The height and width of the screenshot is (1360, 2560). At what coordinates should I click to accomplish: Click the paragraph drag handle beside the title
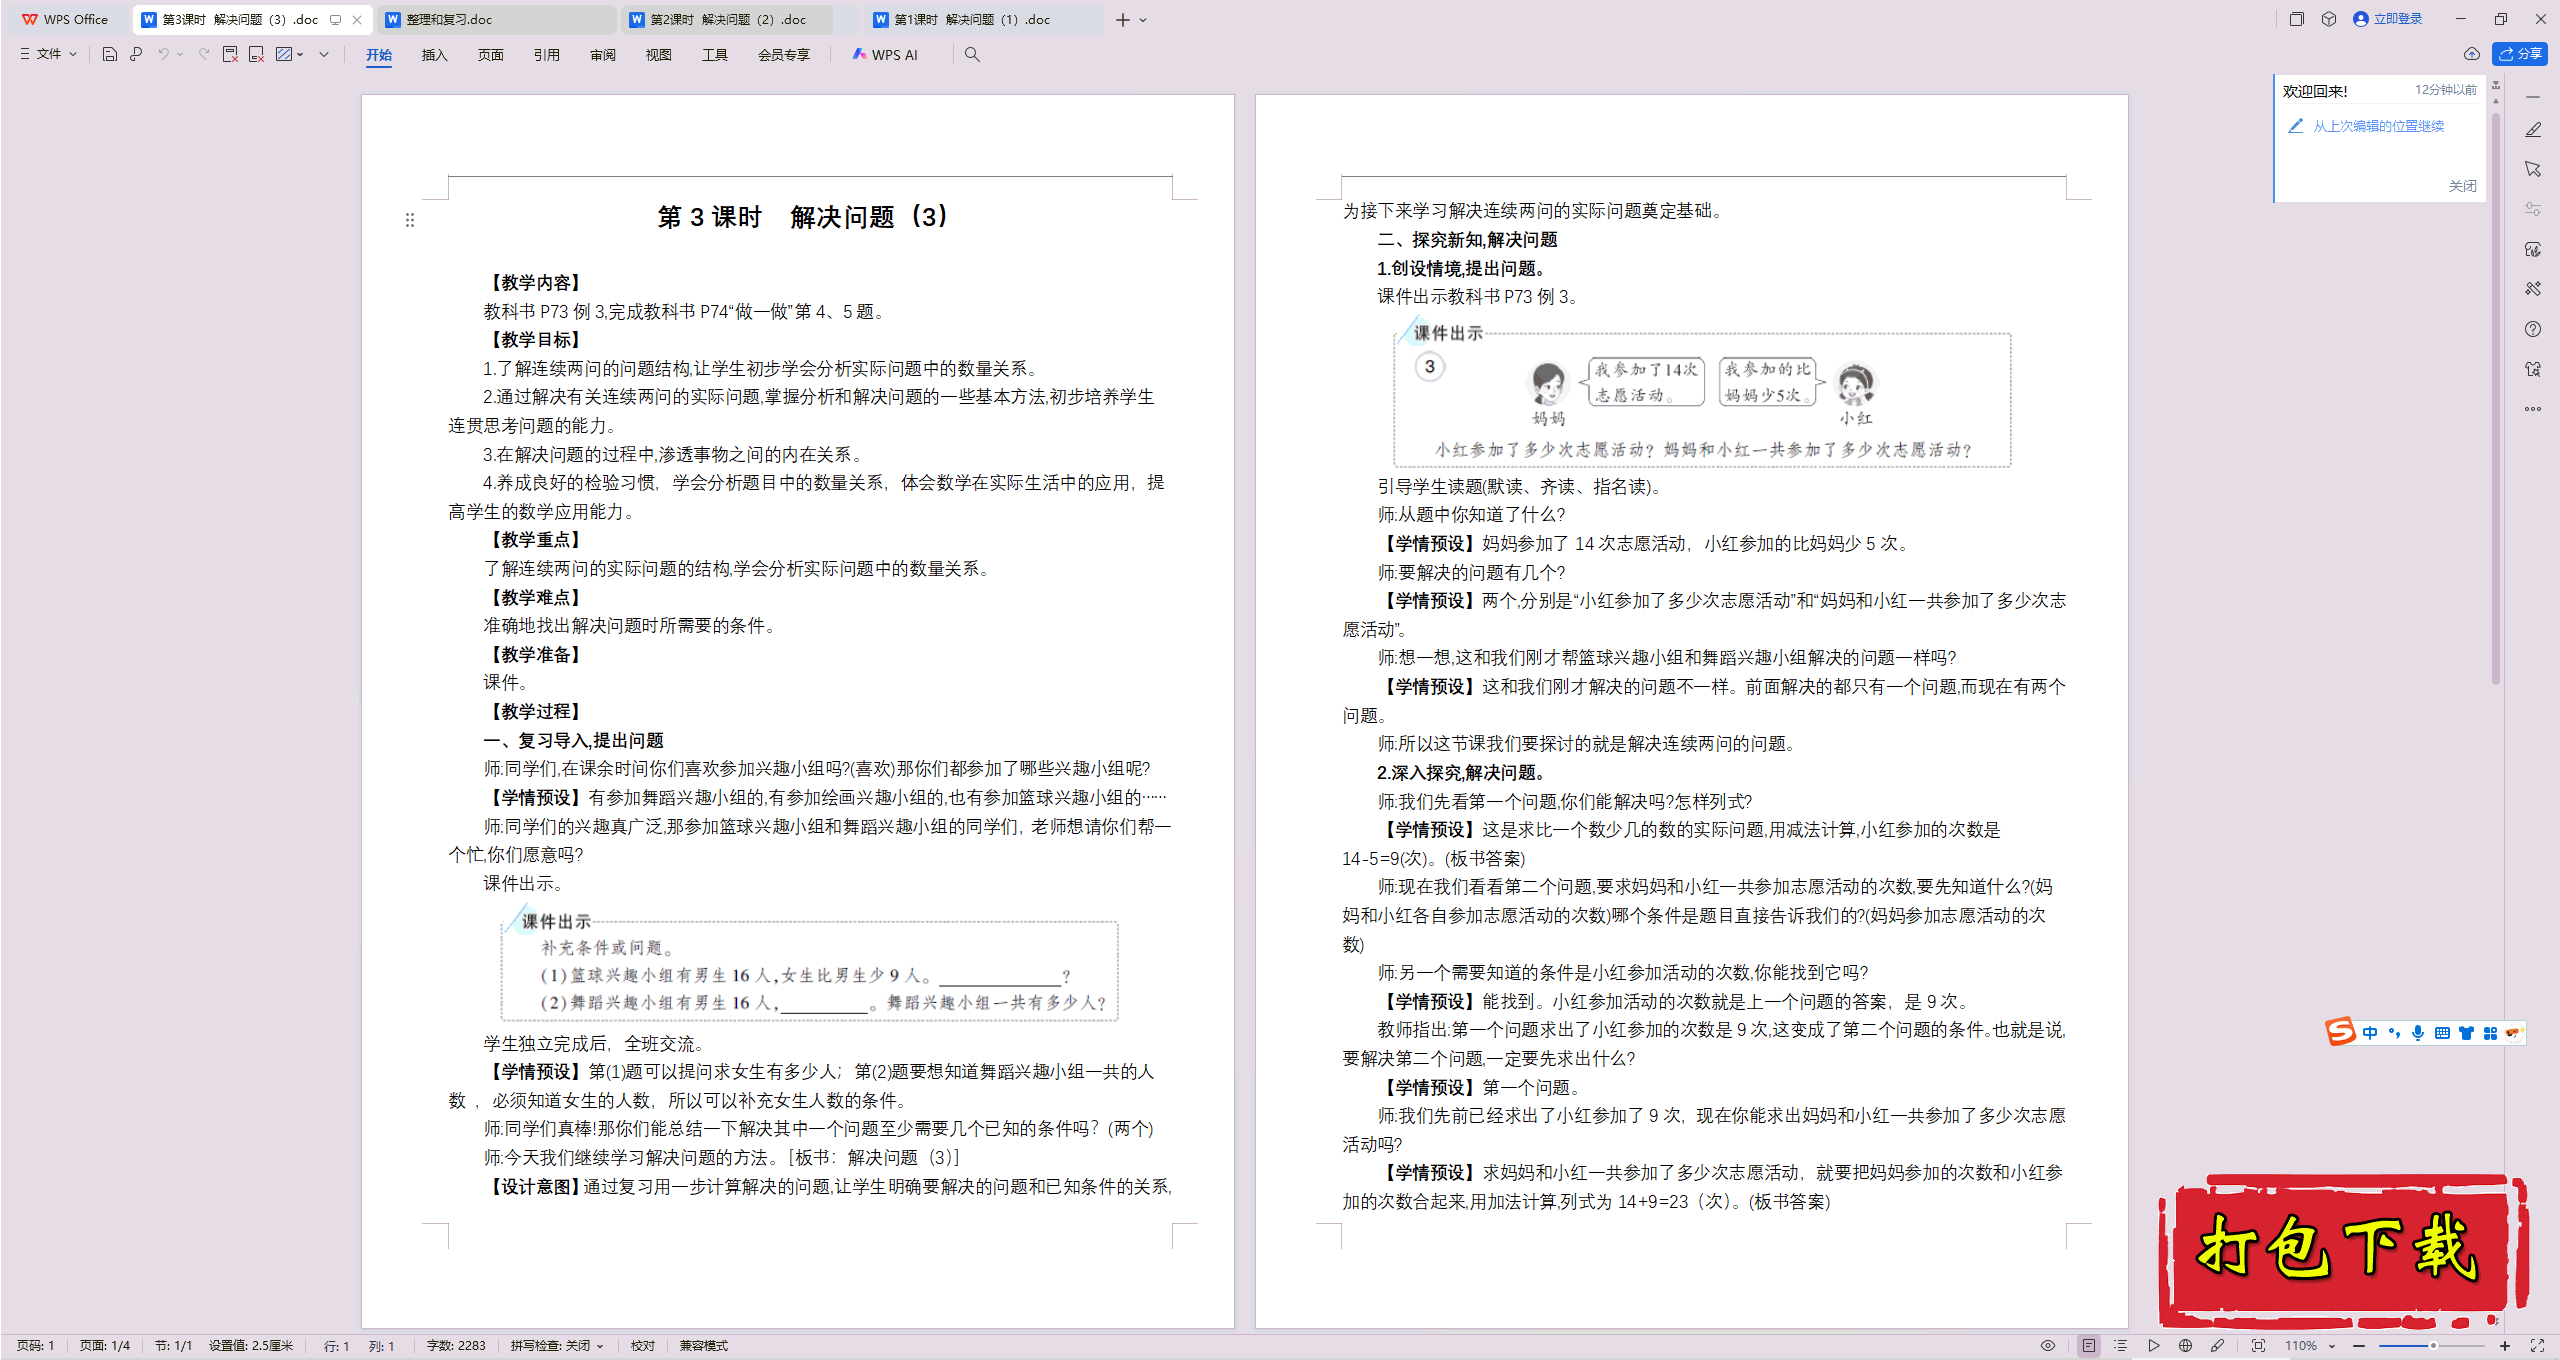(410, 220)
